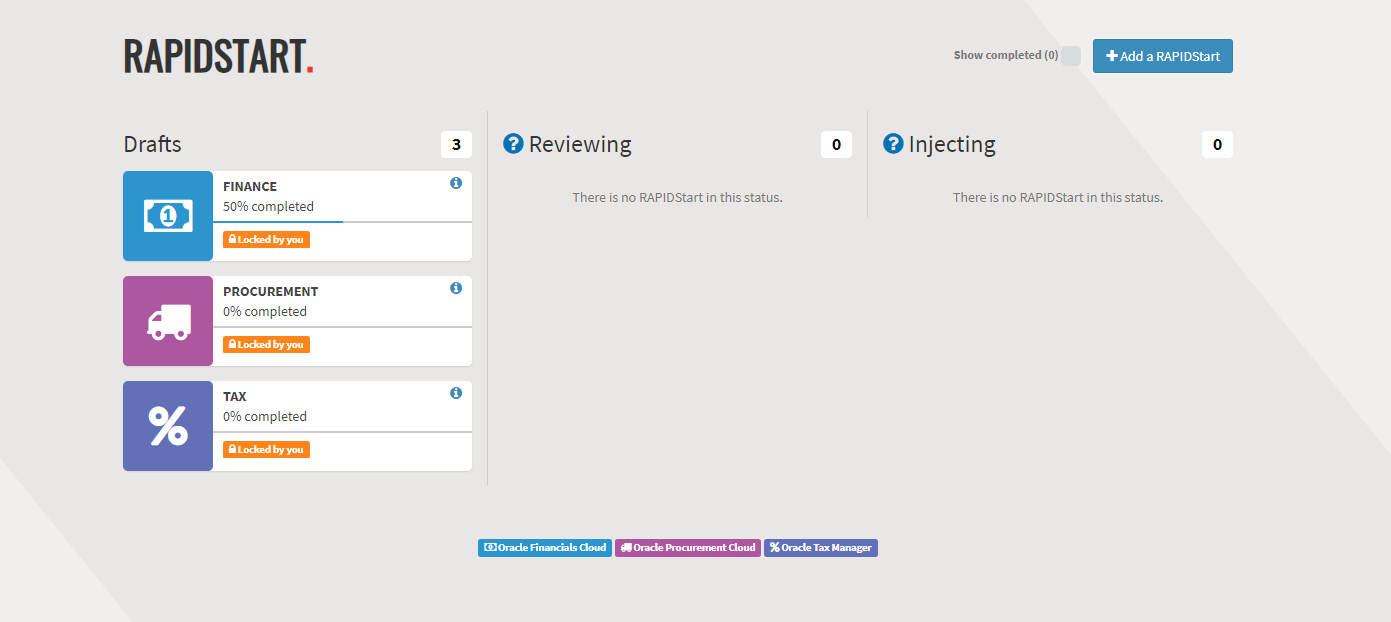The image size is (1391, 622).
Task: Click Procurement "Locked by you" badge
Action: point(266,345)
